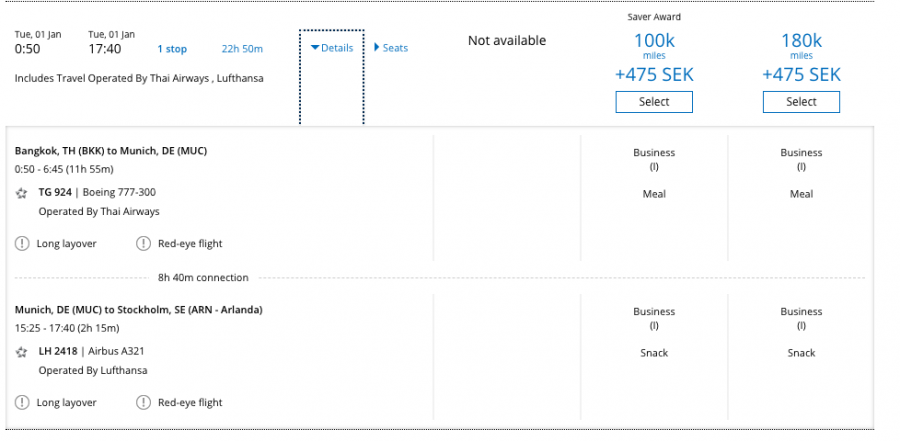Select the 100k miles Saver Award fare
Viewport: 900px width, 441px height.
point(654,102)
